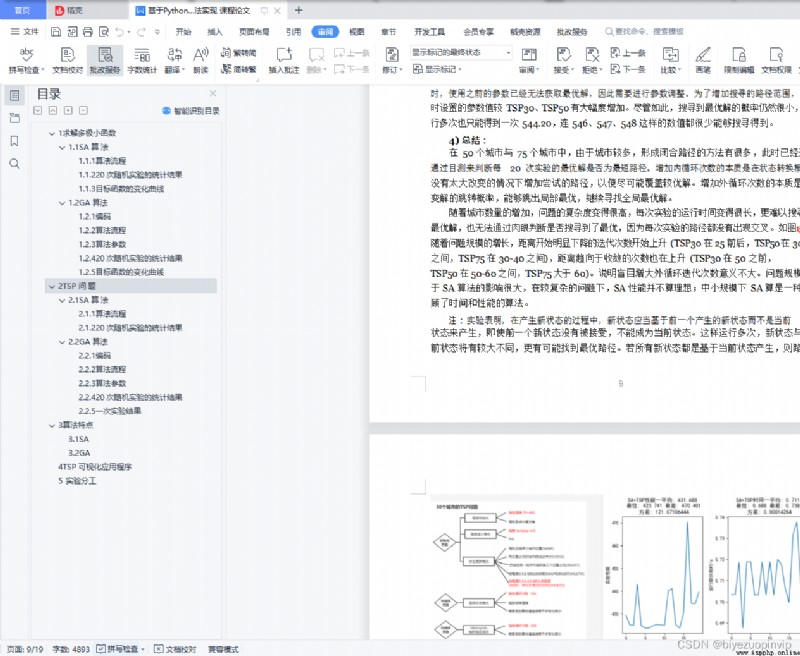800x656 pixels.
Task: Undo the last action
Action: [x=119, y=32]
